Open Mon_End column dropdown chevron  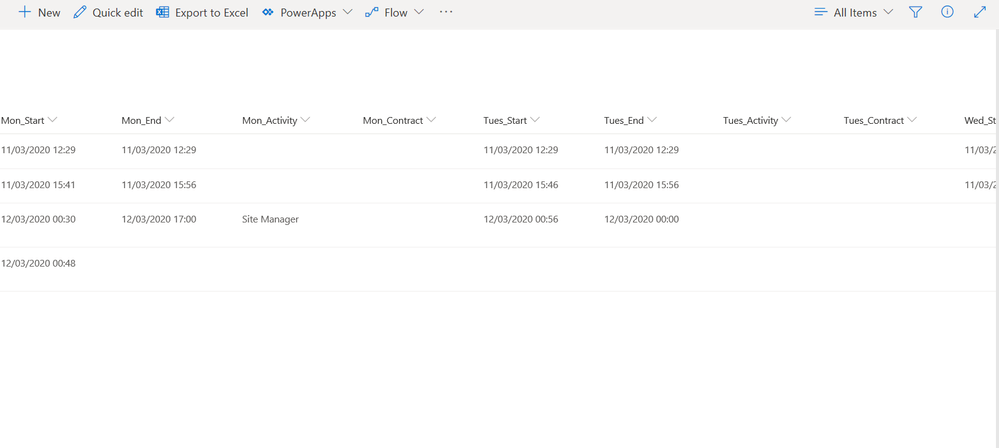169,120
